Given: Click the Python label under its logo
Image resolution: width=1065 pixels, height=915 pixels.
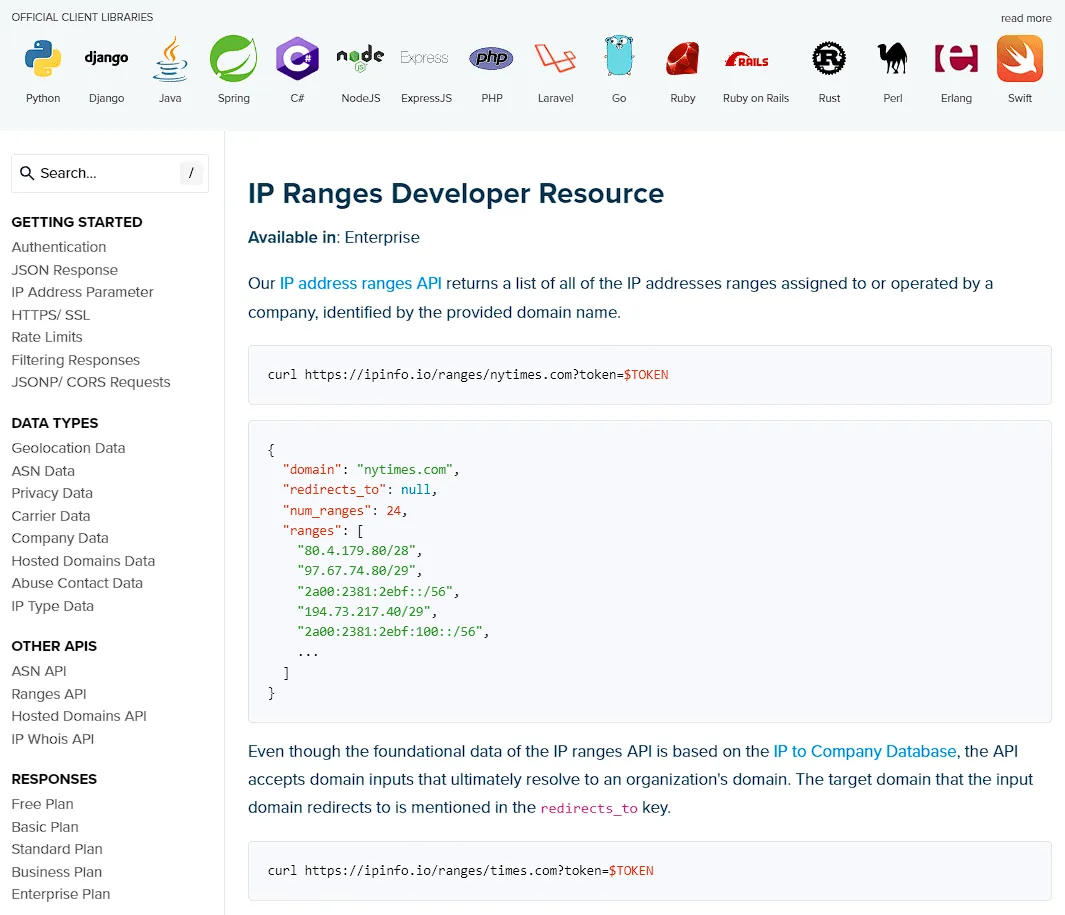Looking at the screenshot, I should [x=43, y=98].
